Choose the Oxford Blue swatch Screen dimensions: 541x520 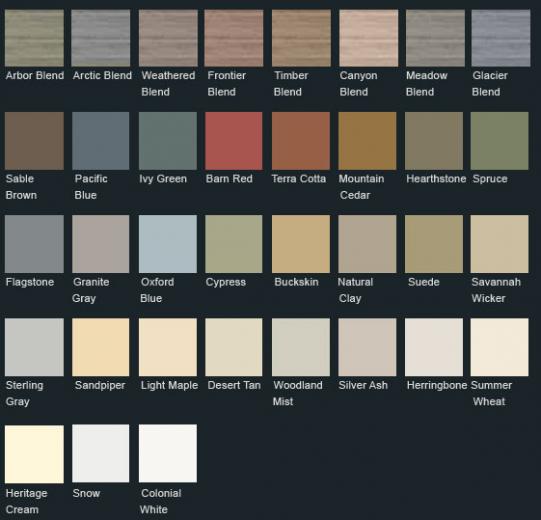pyautogui.click(x=168, y=244)
